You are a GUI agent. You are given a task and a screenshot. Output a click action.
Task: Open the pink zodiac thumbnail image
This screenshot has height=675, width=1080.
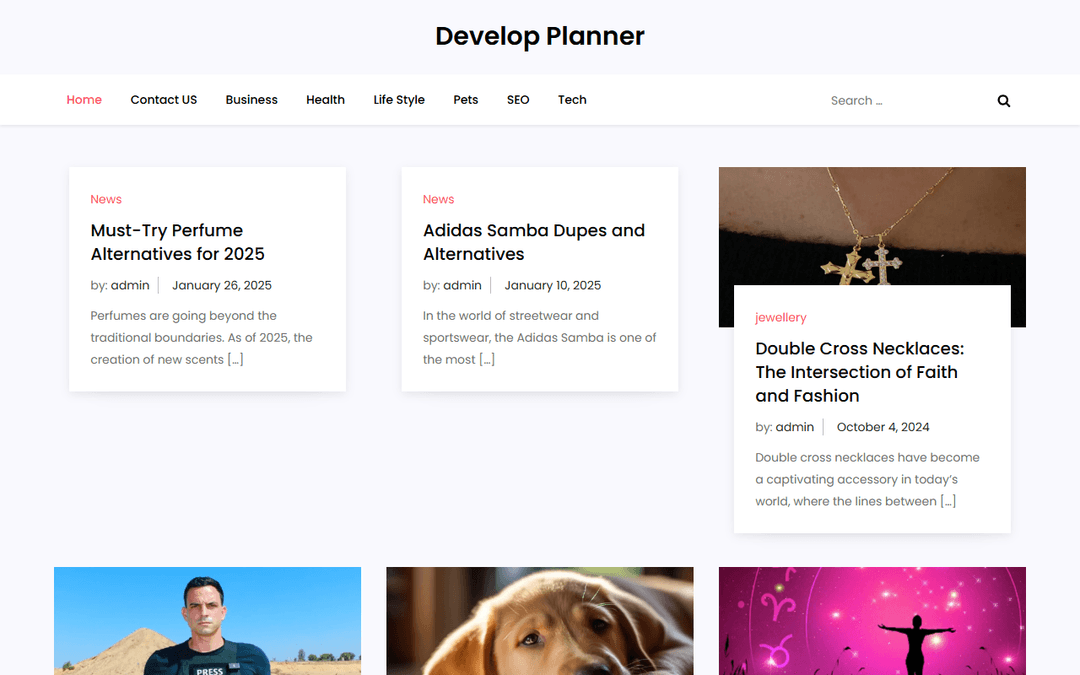[872, 621]
